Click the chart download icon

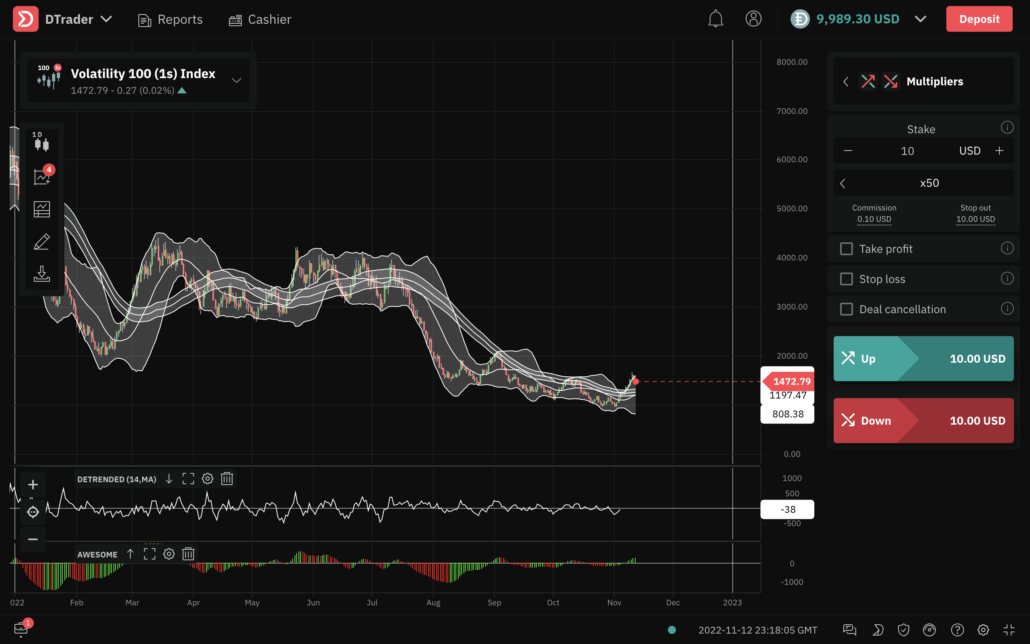[x=42, y=274]
